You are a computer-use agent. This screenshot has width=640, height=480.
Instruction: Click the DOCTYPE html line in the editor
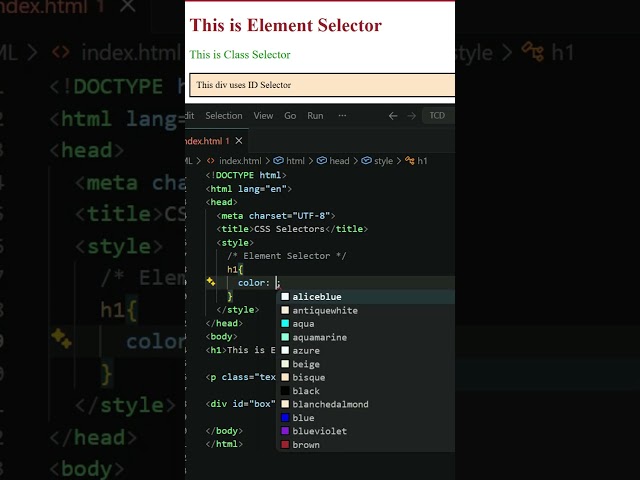click(x=246, y=175)
